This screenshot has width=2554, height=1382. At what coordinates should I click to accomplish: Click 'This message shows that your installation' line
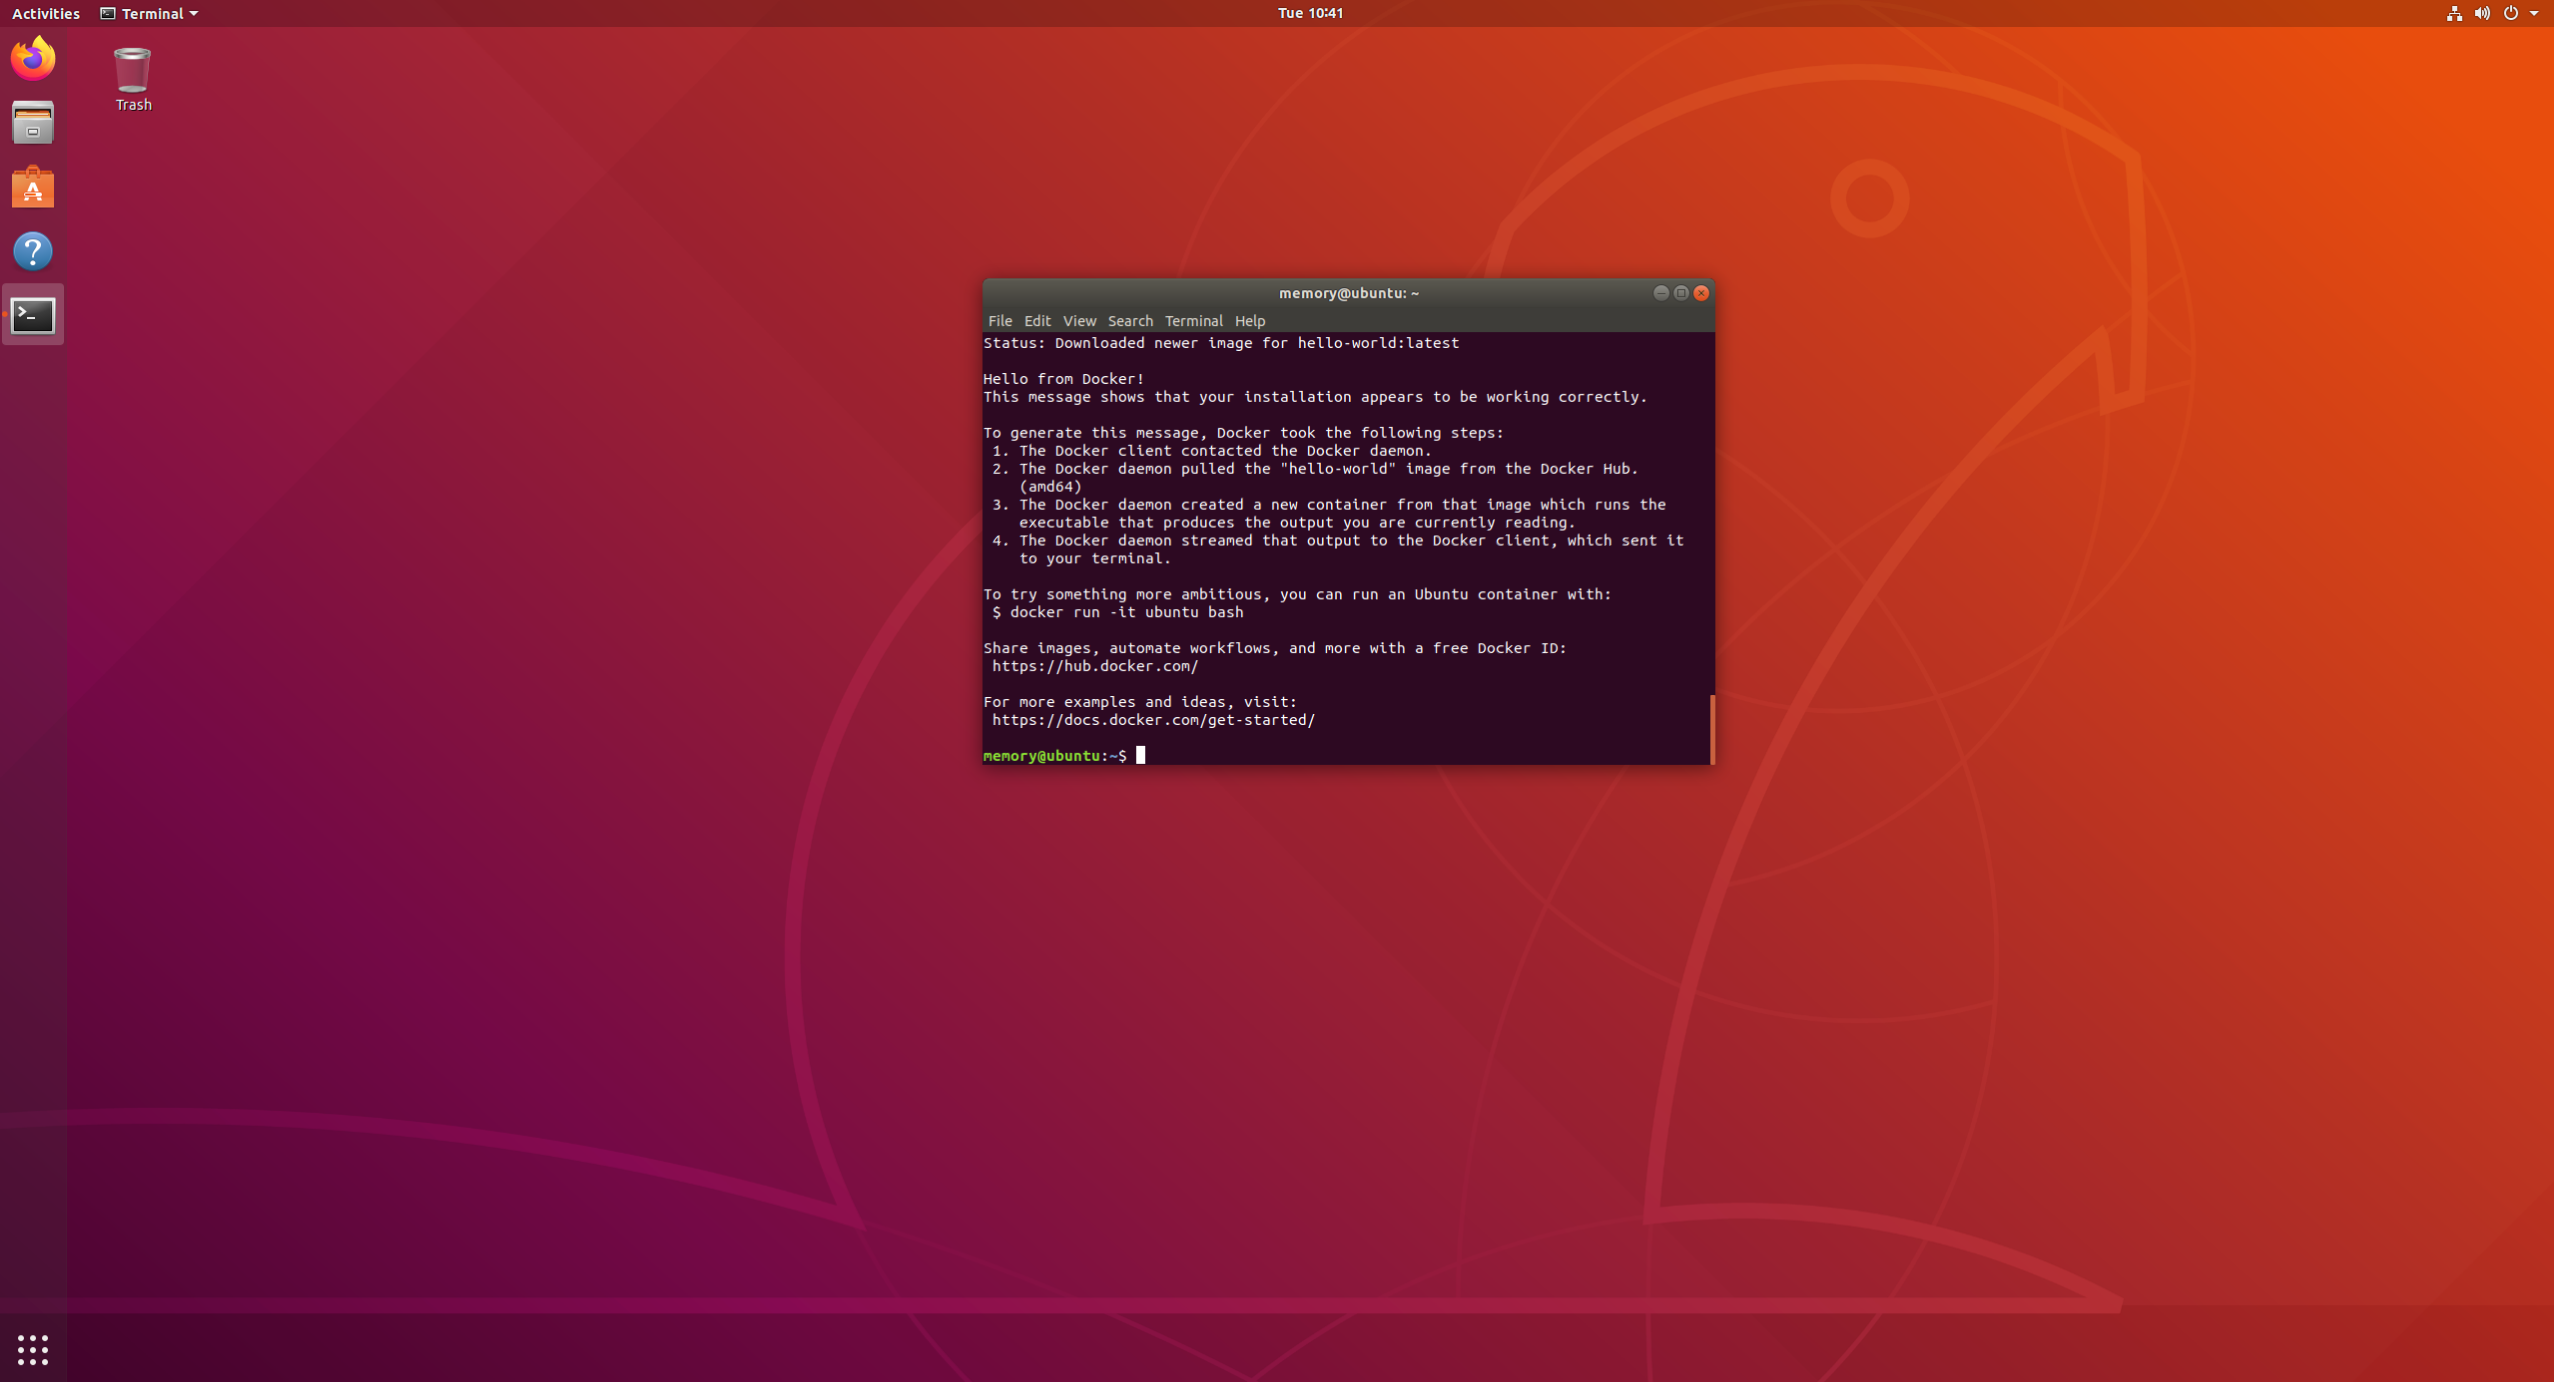click(1315, 397)
